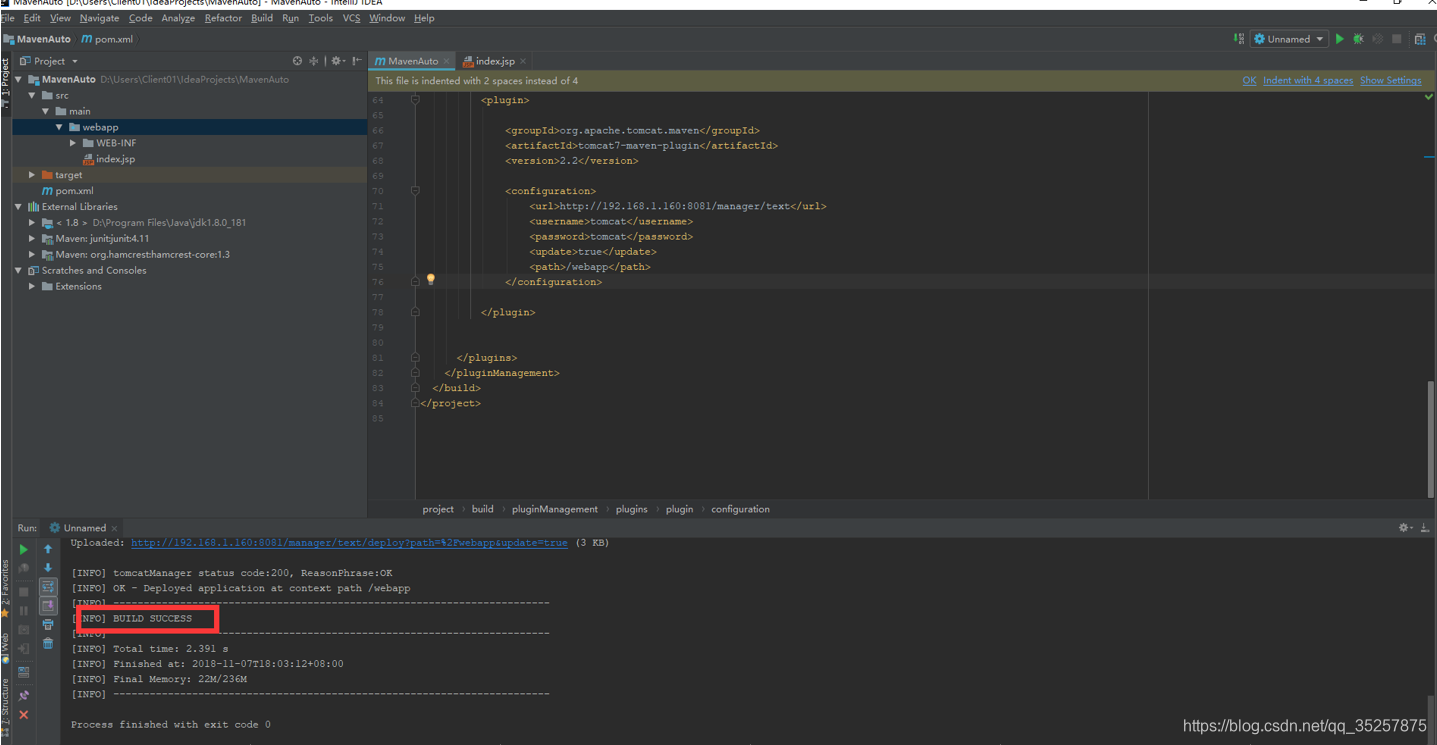This screenshot has height=745, width=1437.
Task: Clear console output with trash icon
Action: click(47, 643)
